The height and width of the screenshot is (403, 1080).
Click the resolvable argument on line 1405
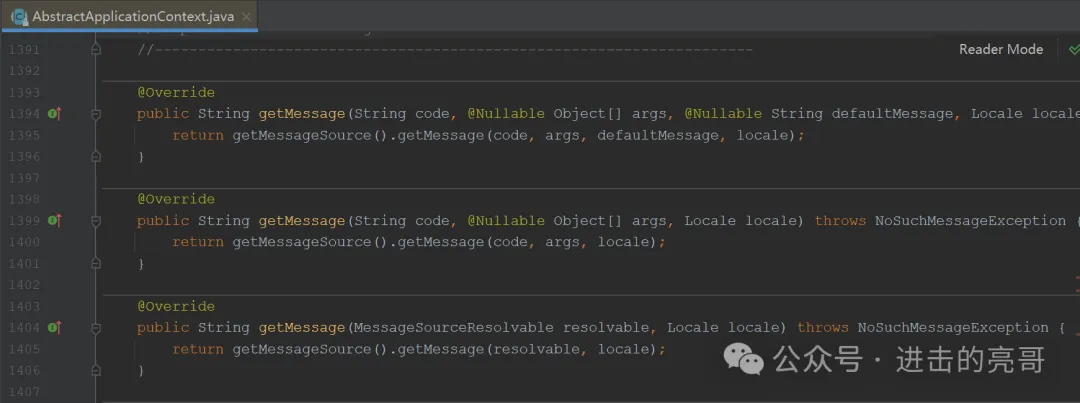[537, 349]
